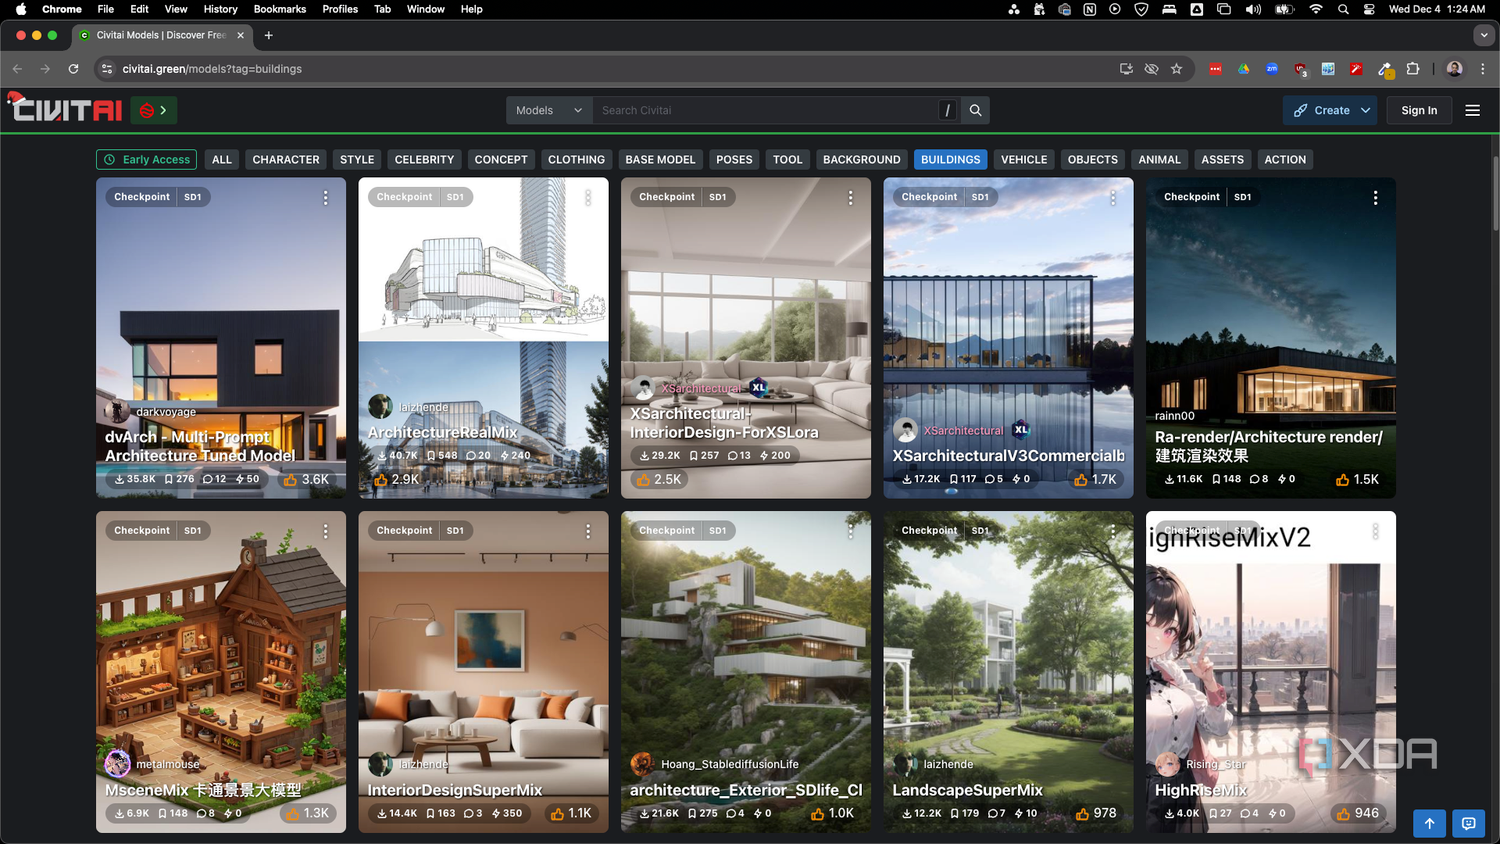This screenshot has width=1500, height=844.
Task: Click the 35.8K download count on dvArch card
Action: click(x=135, y=479)
